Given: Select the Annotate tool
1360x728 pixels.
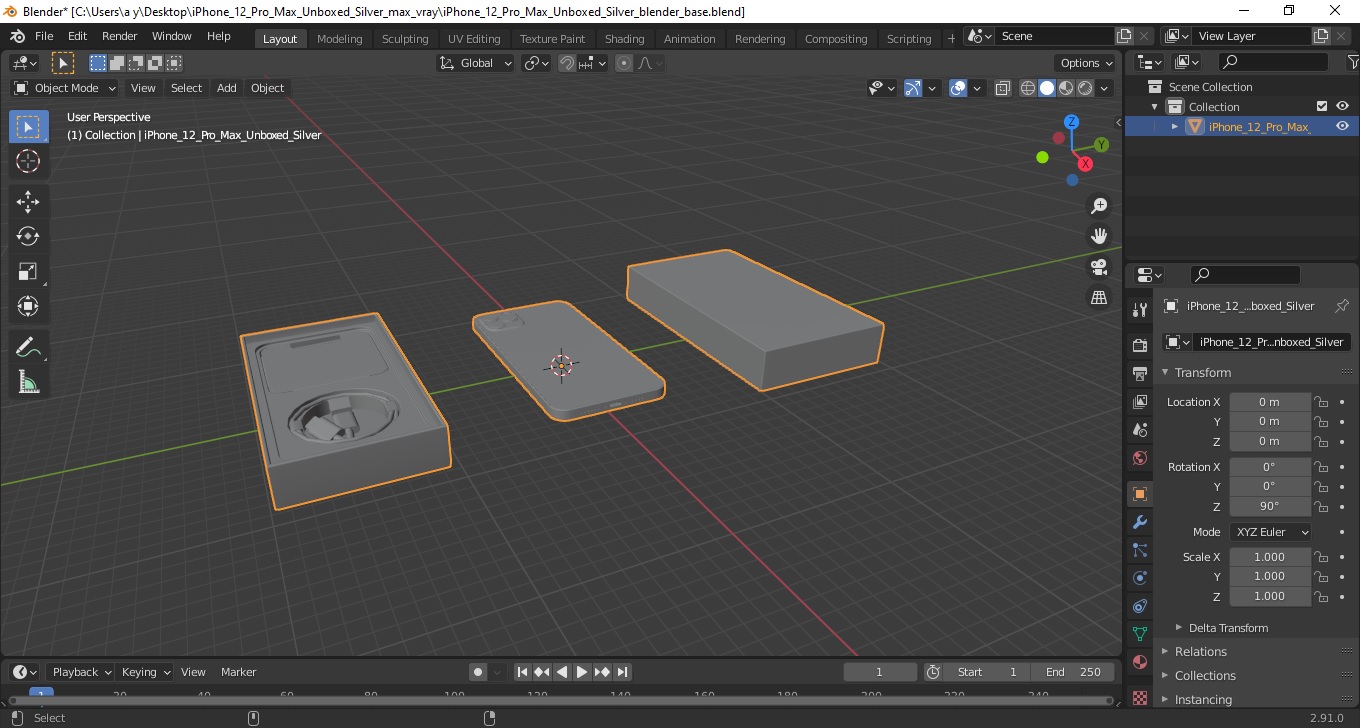Looking at the screenshot, I should point(28,347).
